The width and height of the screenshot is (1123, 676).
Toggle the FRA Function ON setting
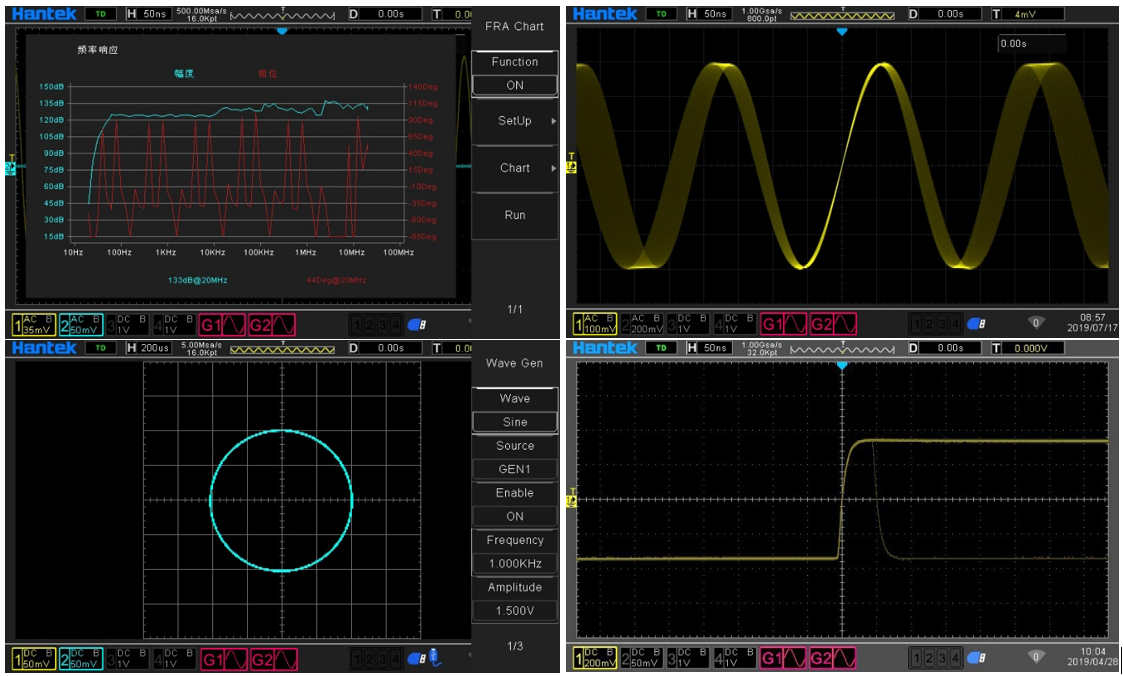tap(514, 85)
